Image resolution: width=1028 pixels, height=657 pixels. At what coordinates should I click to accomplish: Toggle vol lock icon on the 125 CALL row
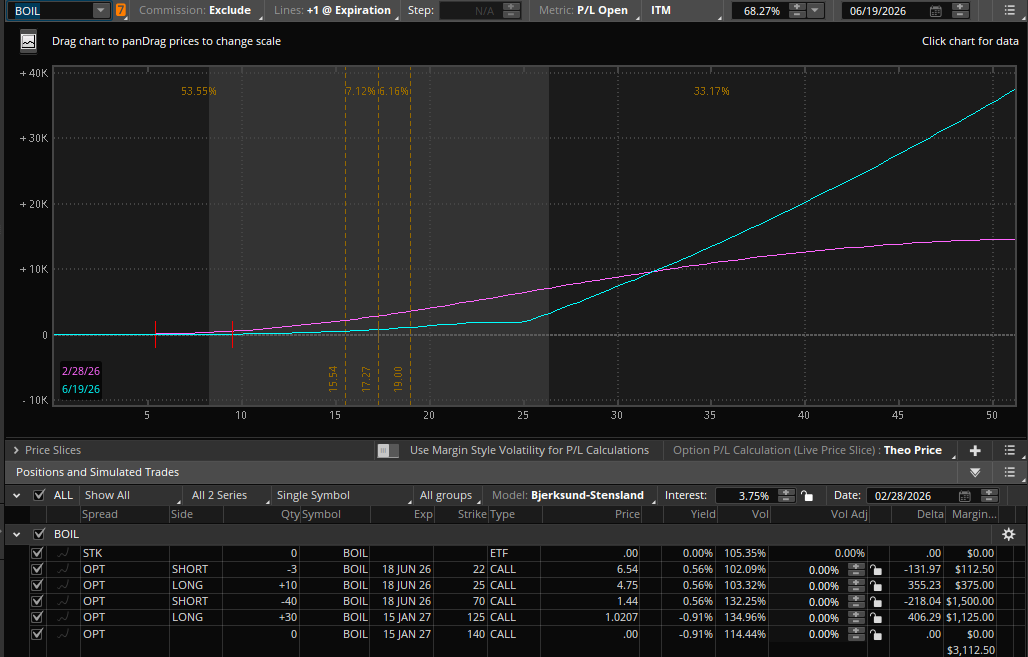pyautogui.click(x=875, y=617)
